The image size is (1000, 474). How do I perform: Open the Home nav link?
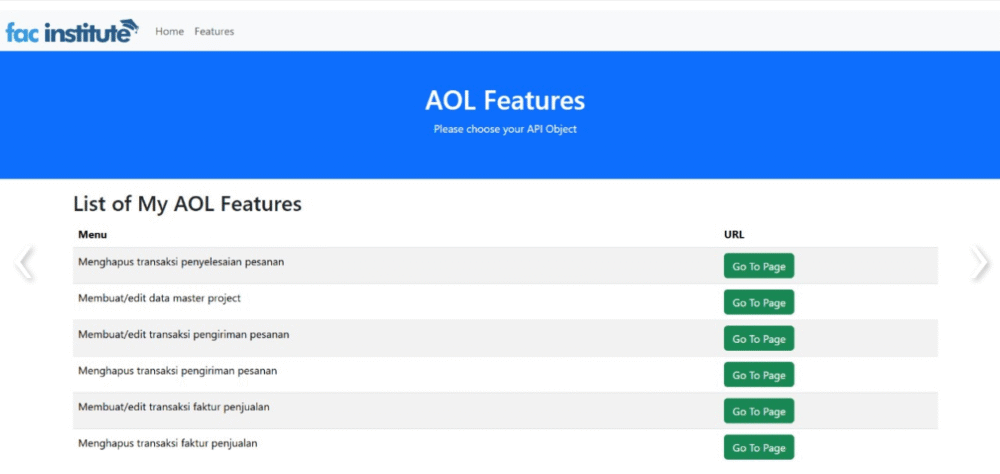170,31
